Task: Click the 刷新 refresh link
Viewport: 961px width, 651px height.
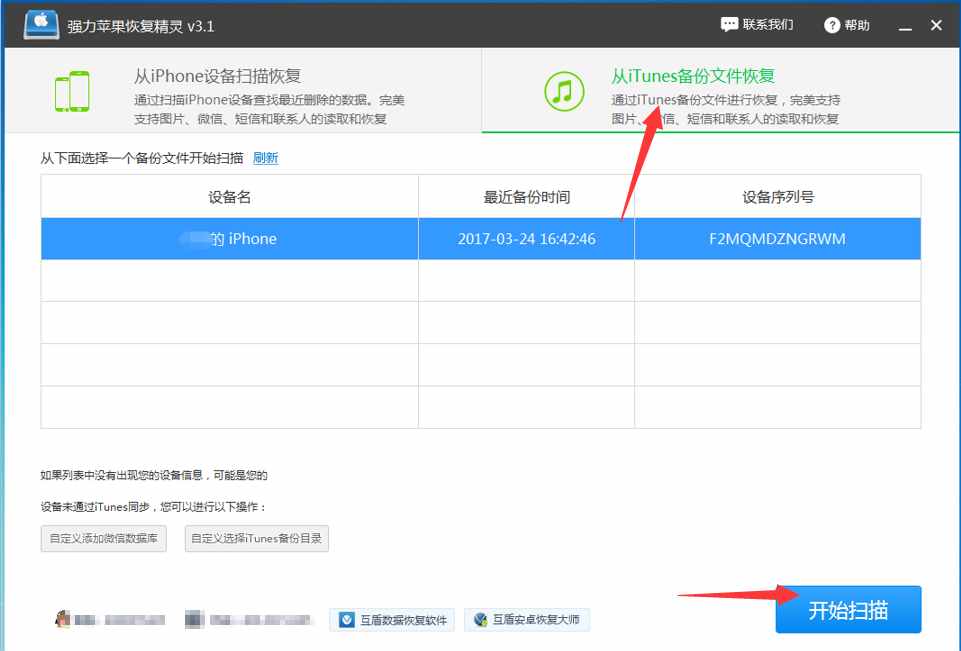Action: 265,158
